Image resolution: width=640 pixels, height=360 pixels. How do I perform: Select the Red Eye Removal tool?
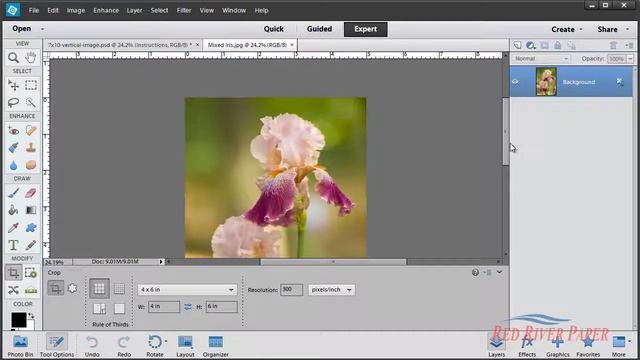(13, 131)
